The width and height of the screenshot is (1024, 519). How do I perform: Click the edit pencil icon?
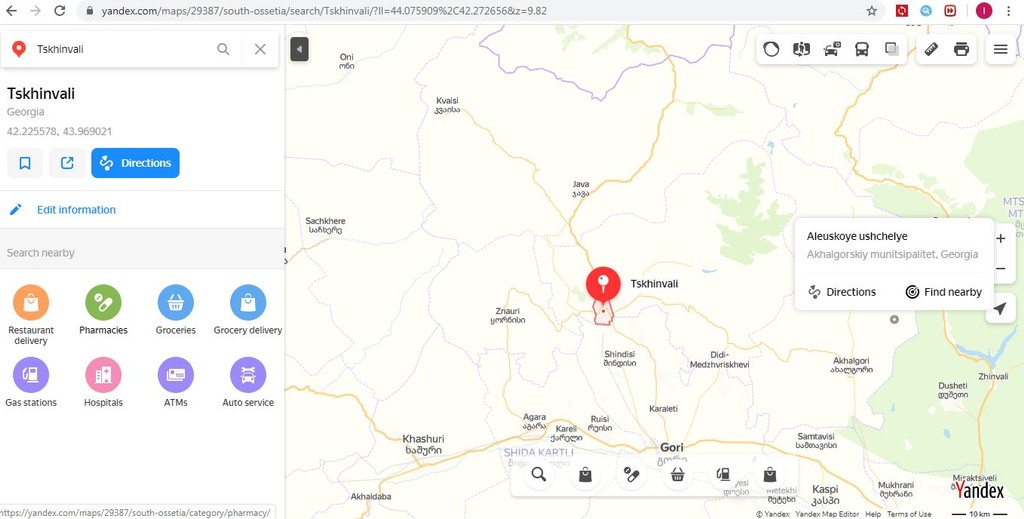(x=16, y=210)
